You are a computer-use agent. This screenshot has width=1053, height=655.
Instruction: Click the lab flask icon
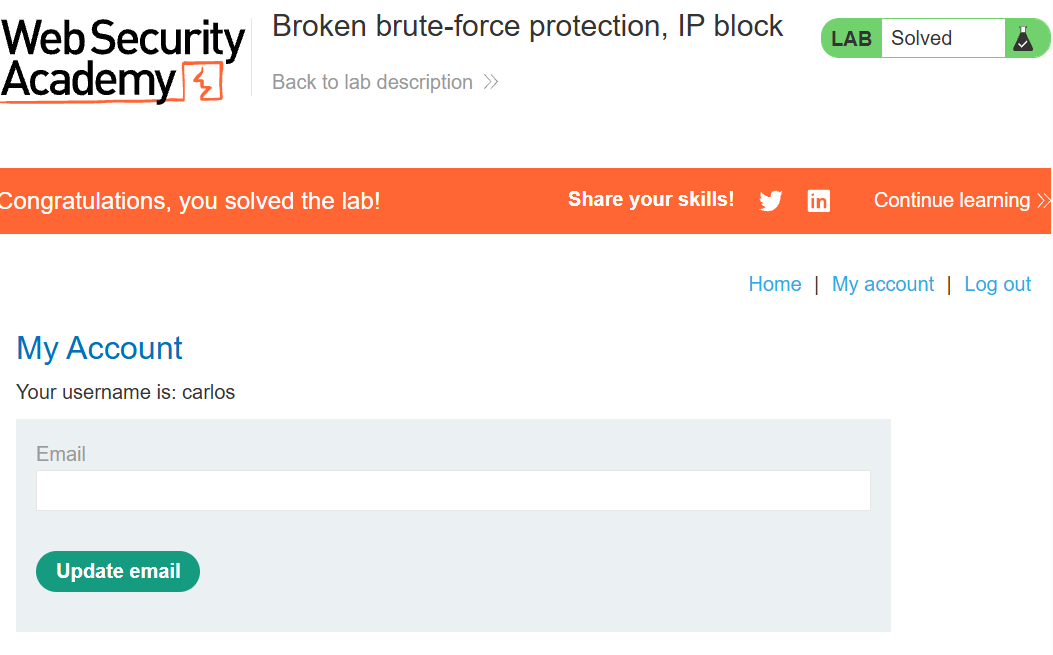(1023, 38)
